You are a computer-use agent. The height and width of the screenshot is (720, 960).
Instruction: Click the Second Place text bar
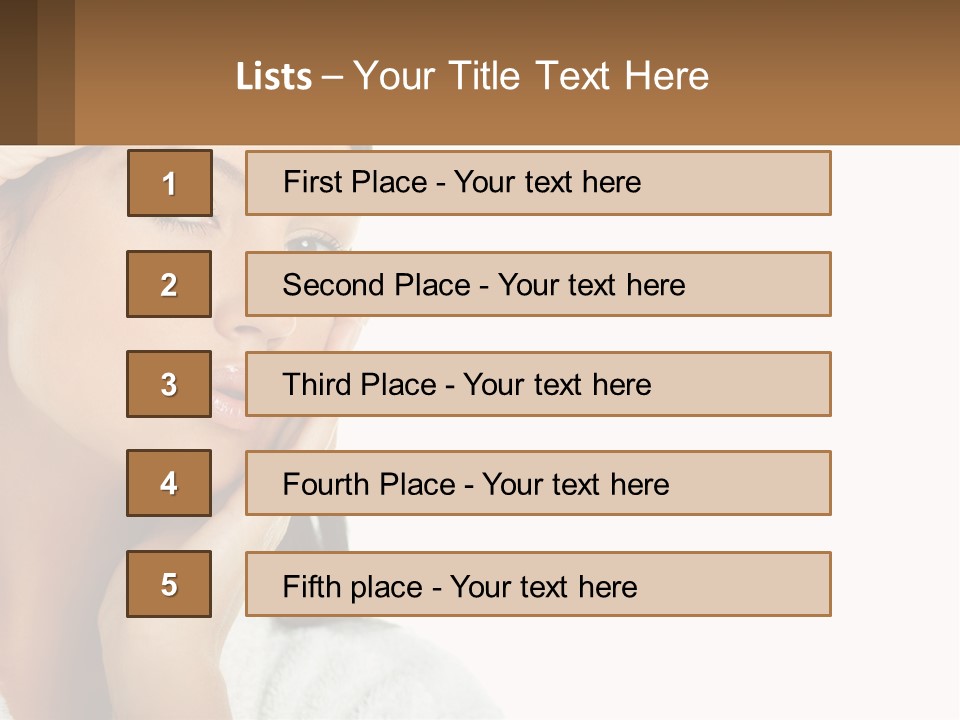[538, 284]
